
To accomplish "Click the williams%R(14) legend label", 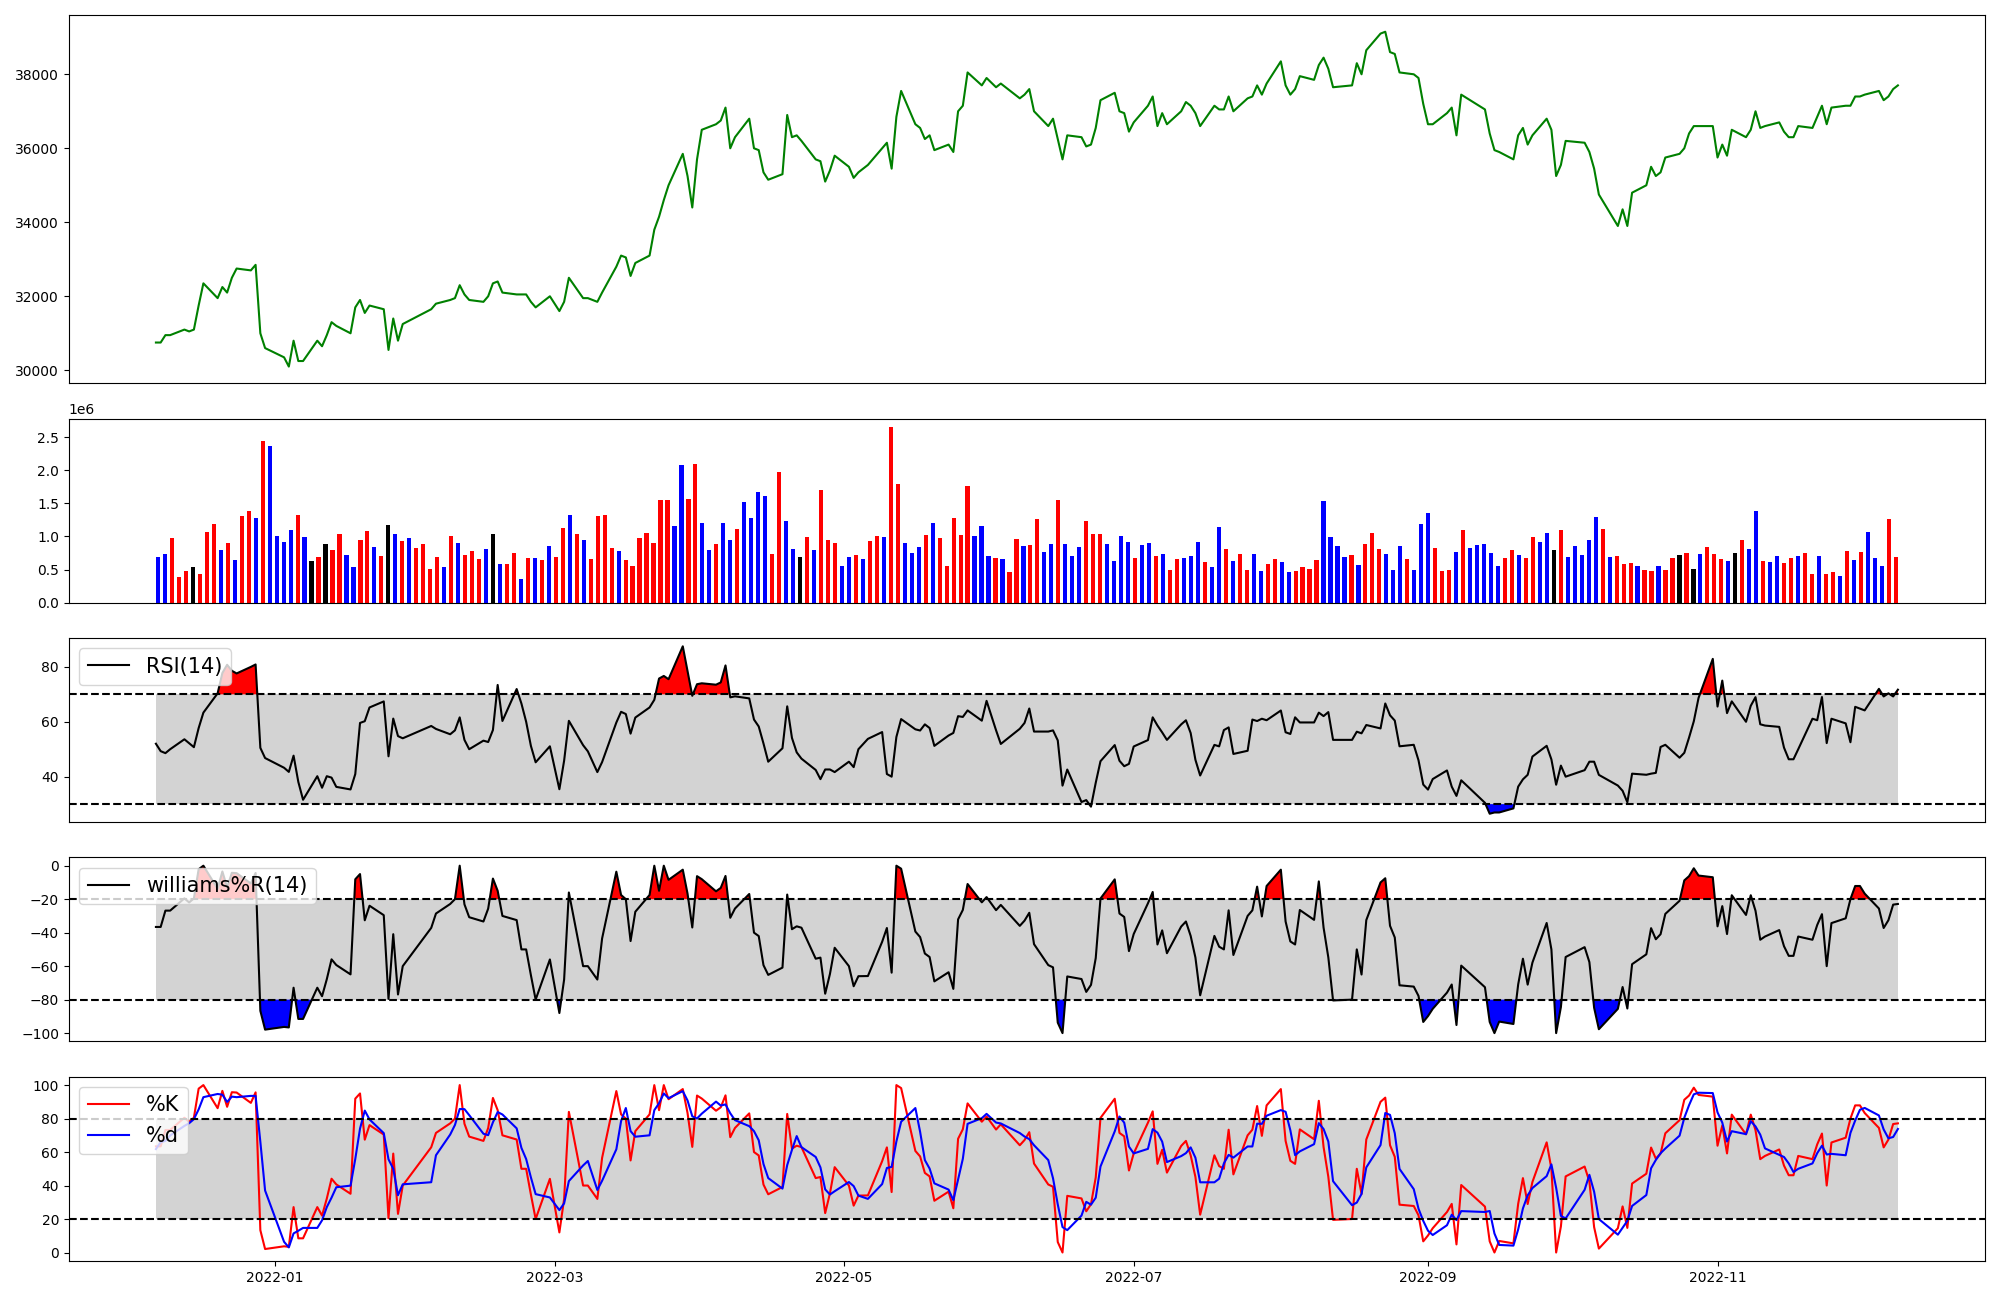I will click(226, 885).
